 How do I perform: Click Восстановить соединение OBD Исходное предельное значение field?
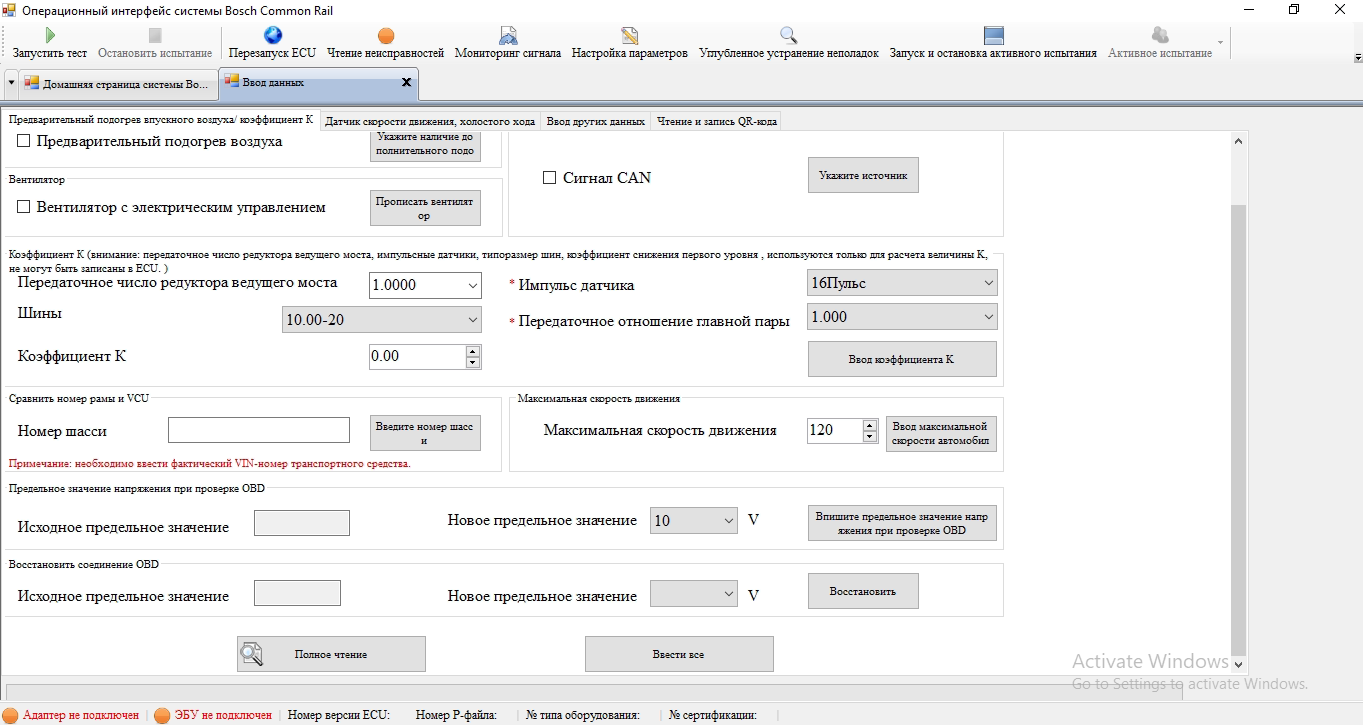click(297, 593)
